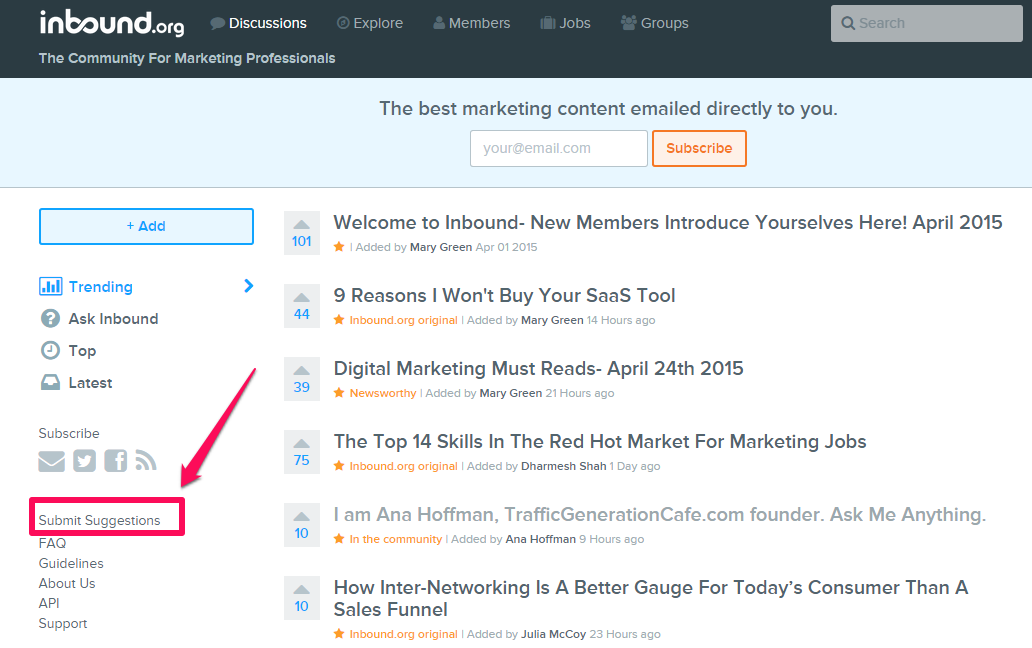Open the Ana Hoffman Ask Me Anything post

point(659,514)
